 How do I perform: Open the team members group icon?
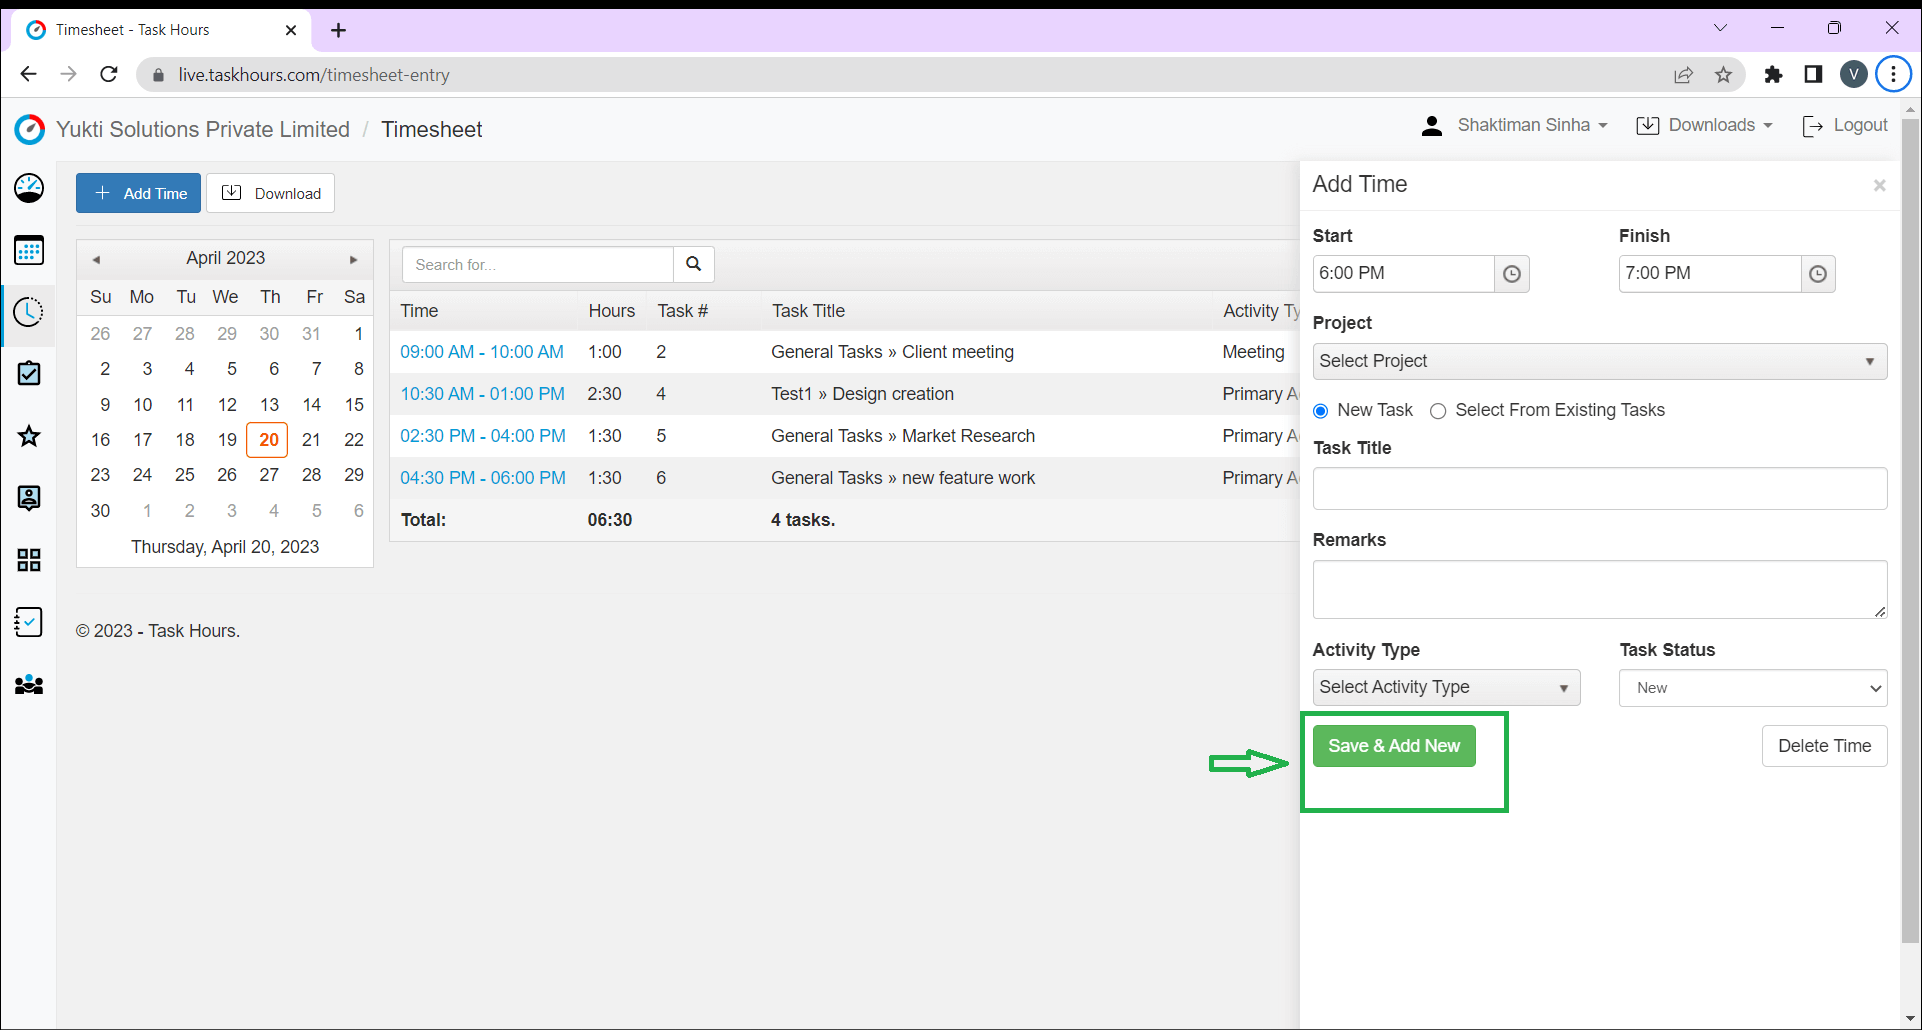29,685
